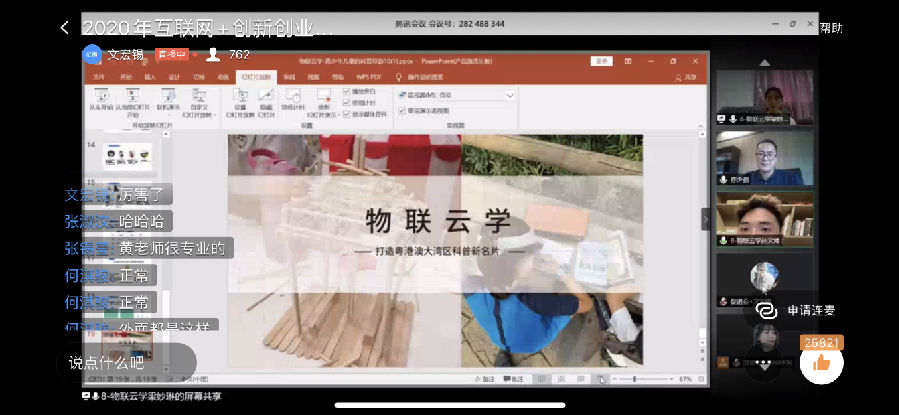The width and height of the screenshot is (899, 415).
Task: Toggle the 使用计时 checkbox
Action: pyautogui.click(x=347, y=102)
